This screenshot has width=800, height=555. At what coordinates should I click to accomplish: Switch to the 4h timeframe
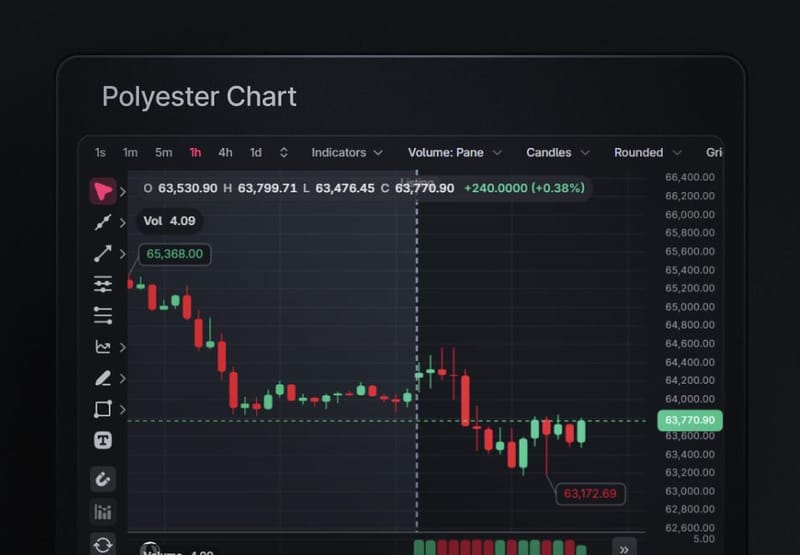click(x=225, y=153)
